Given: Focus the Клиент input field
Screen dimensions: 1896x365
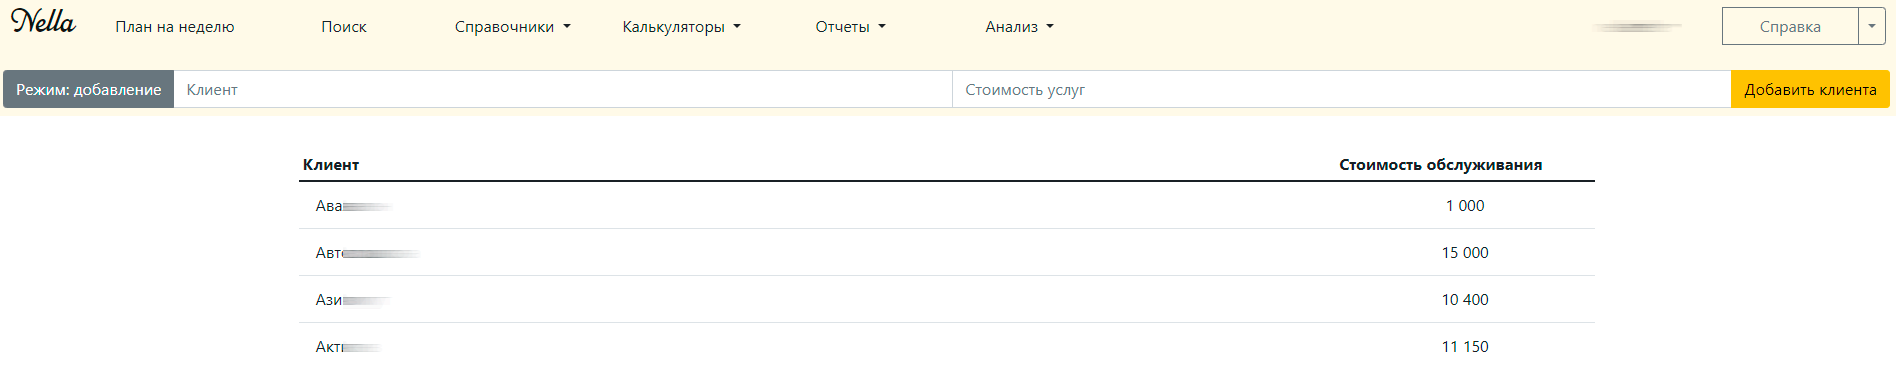Looking at the screenshot, I should (563, 89).
